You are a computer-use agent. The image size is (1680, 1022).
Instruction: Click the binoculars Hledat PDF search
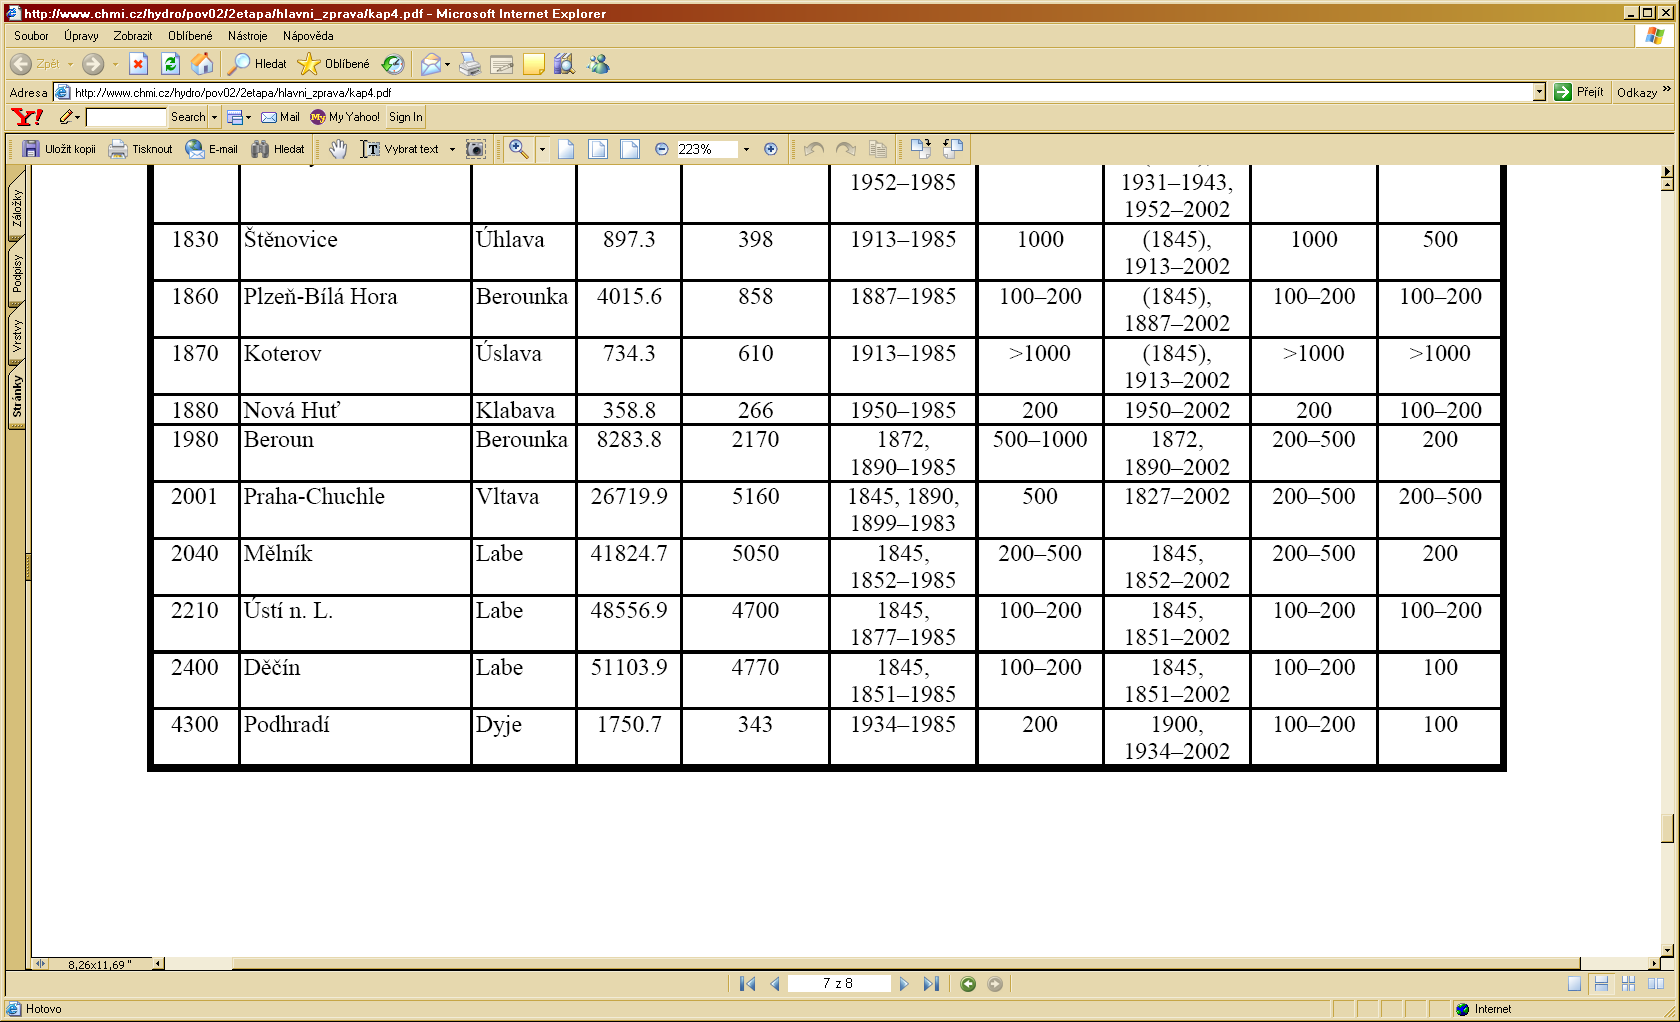click(x=278, y=149)
